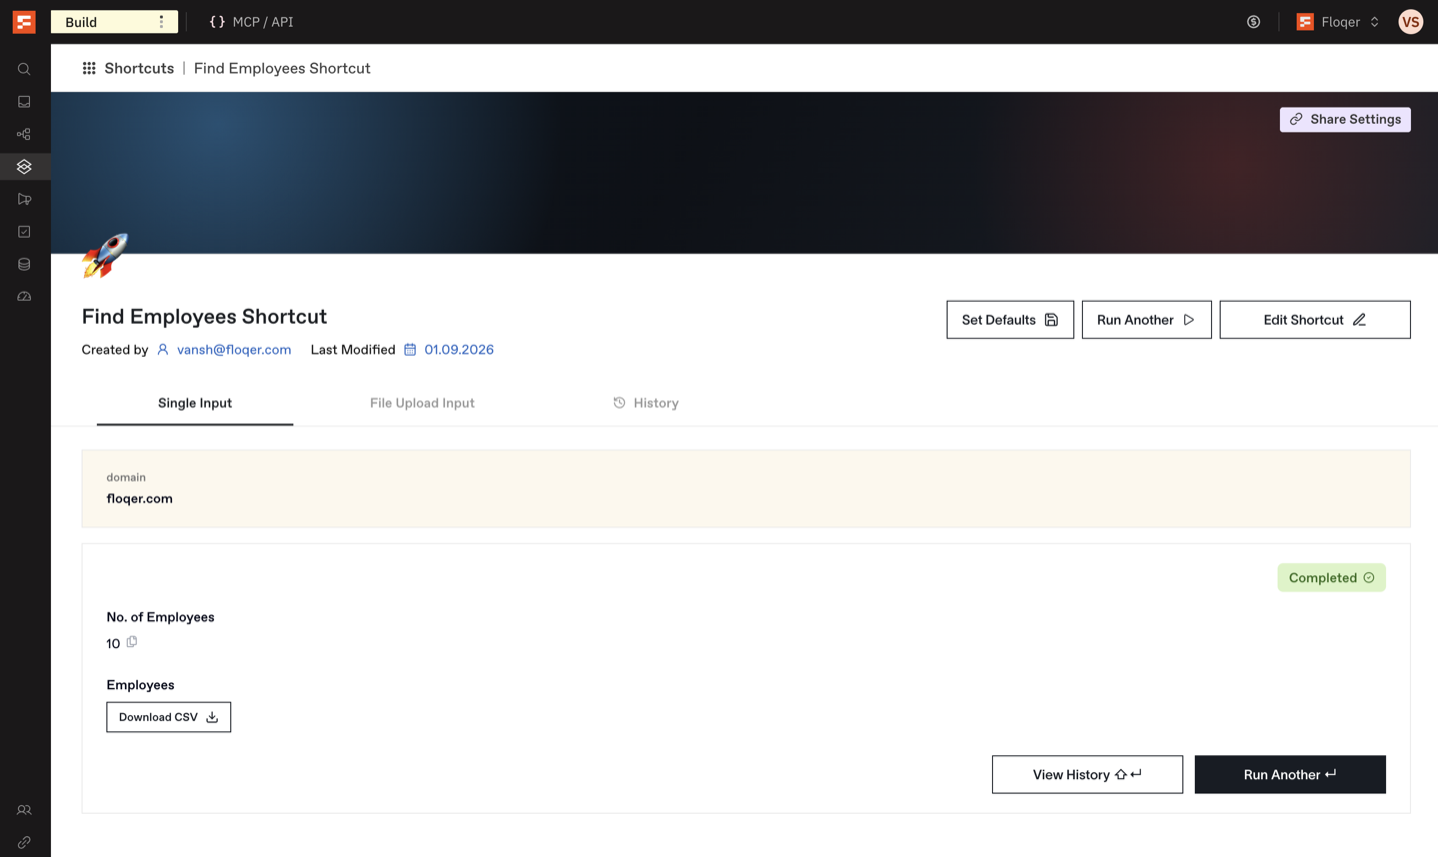1438x857 pixels.
Task: Open the VS user avatar
Action: point(1410,22)
